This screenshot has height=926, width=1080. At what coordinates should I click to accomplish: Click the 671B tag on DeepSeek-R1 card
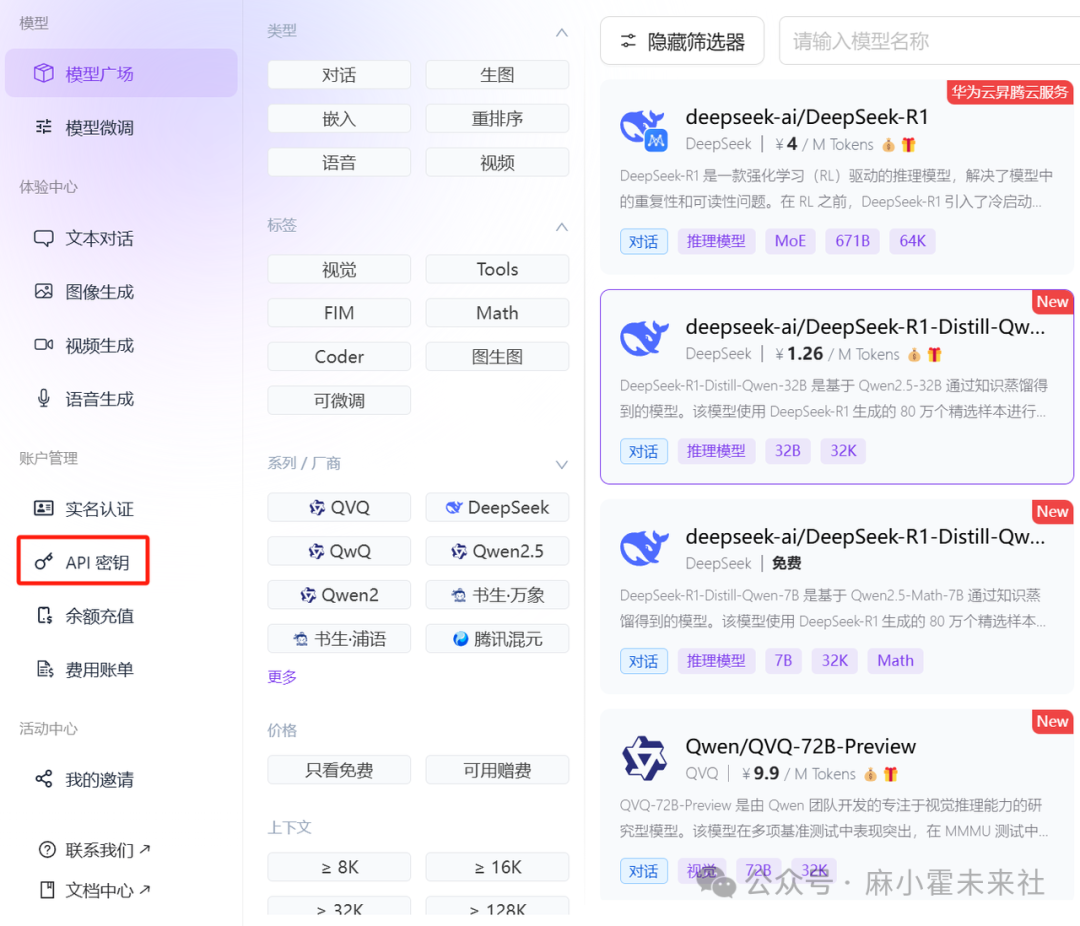tap(853, 241)
